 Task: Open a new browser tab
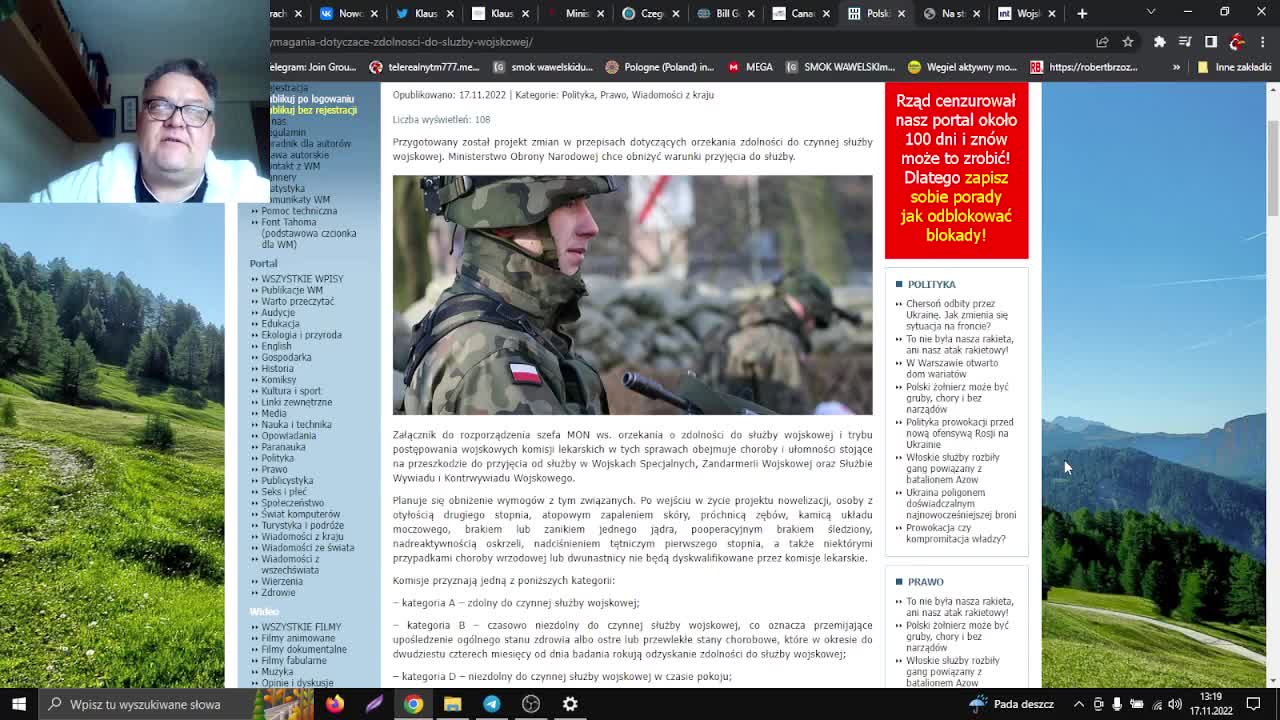[x=1082, y=13]
